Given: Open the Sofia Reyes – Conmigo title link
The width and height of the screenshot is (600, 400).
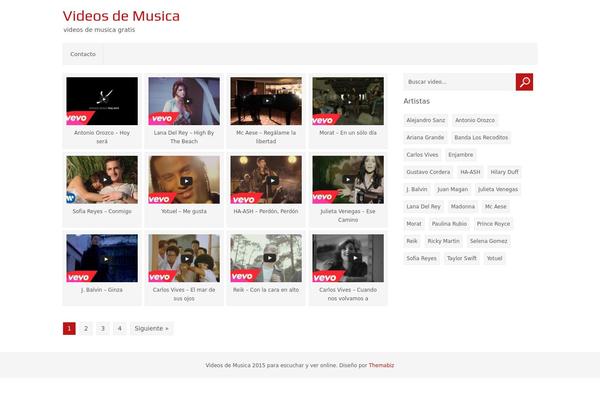Looking at the screenshot, I should pos(102,211).
